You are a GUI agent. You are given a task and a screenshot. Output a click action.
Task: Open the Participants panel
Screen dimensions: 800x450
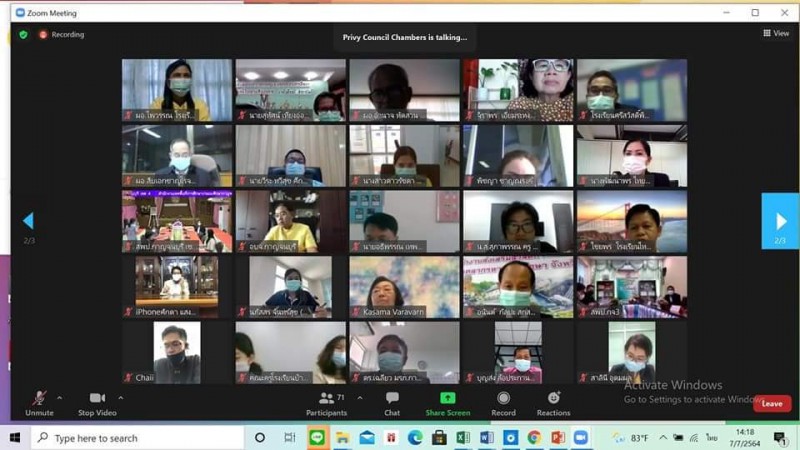click(x=326, y=401)
